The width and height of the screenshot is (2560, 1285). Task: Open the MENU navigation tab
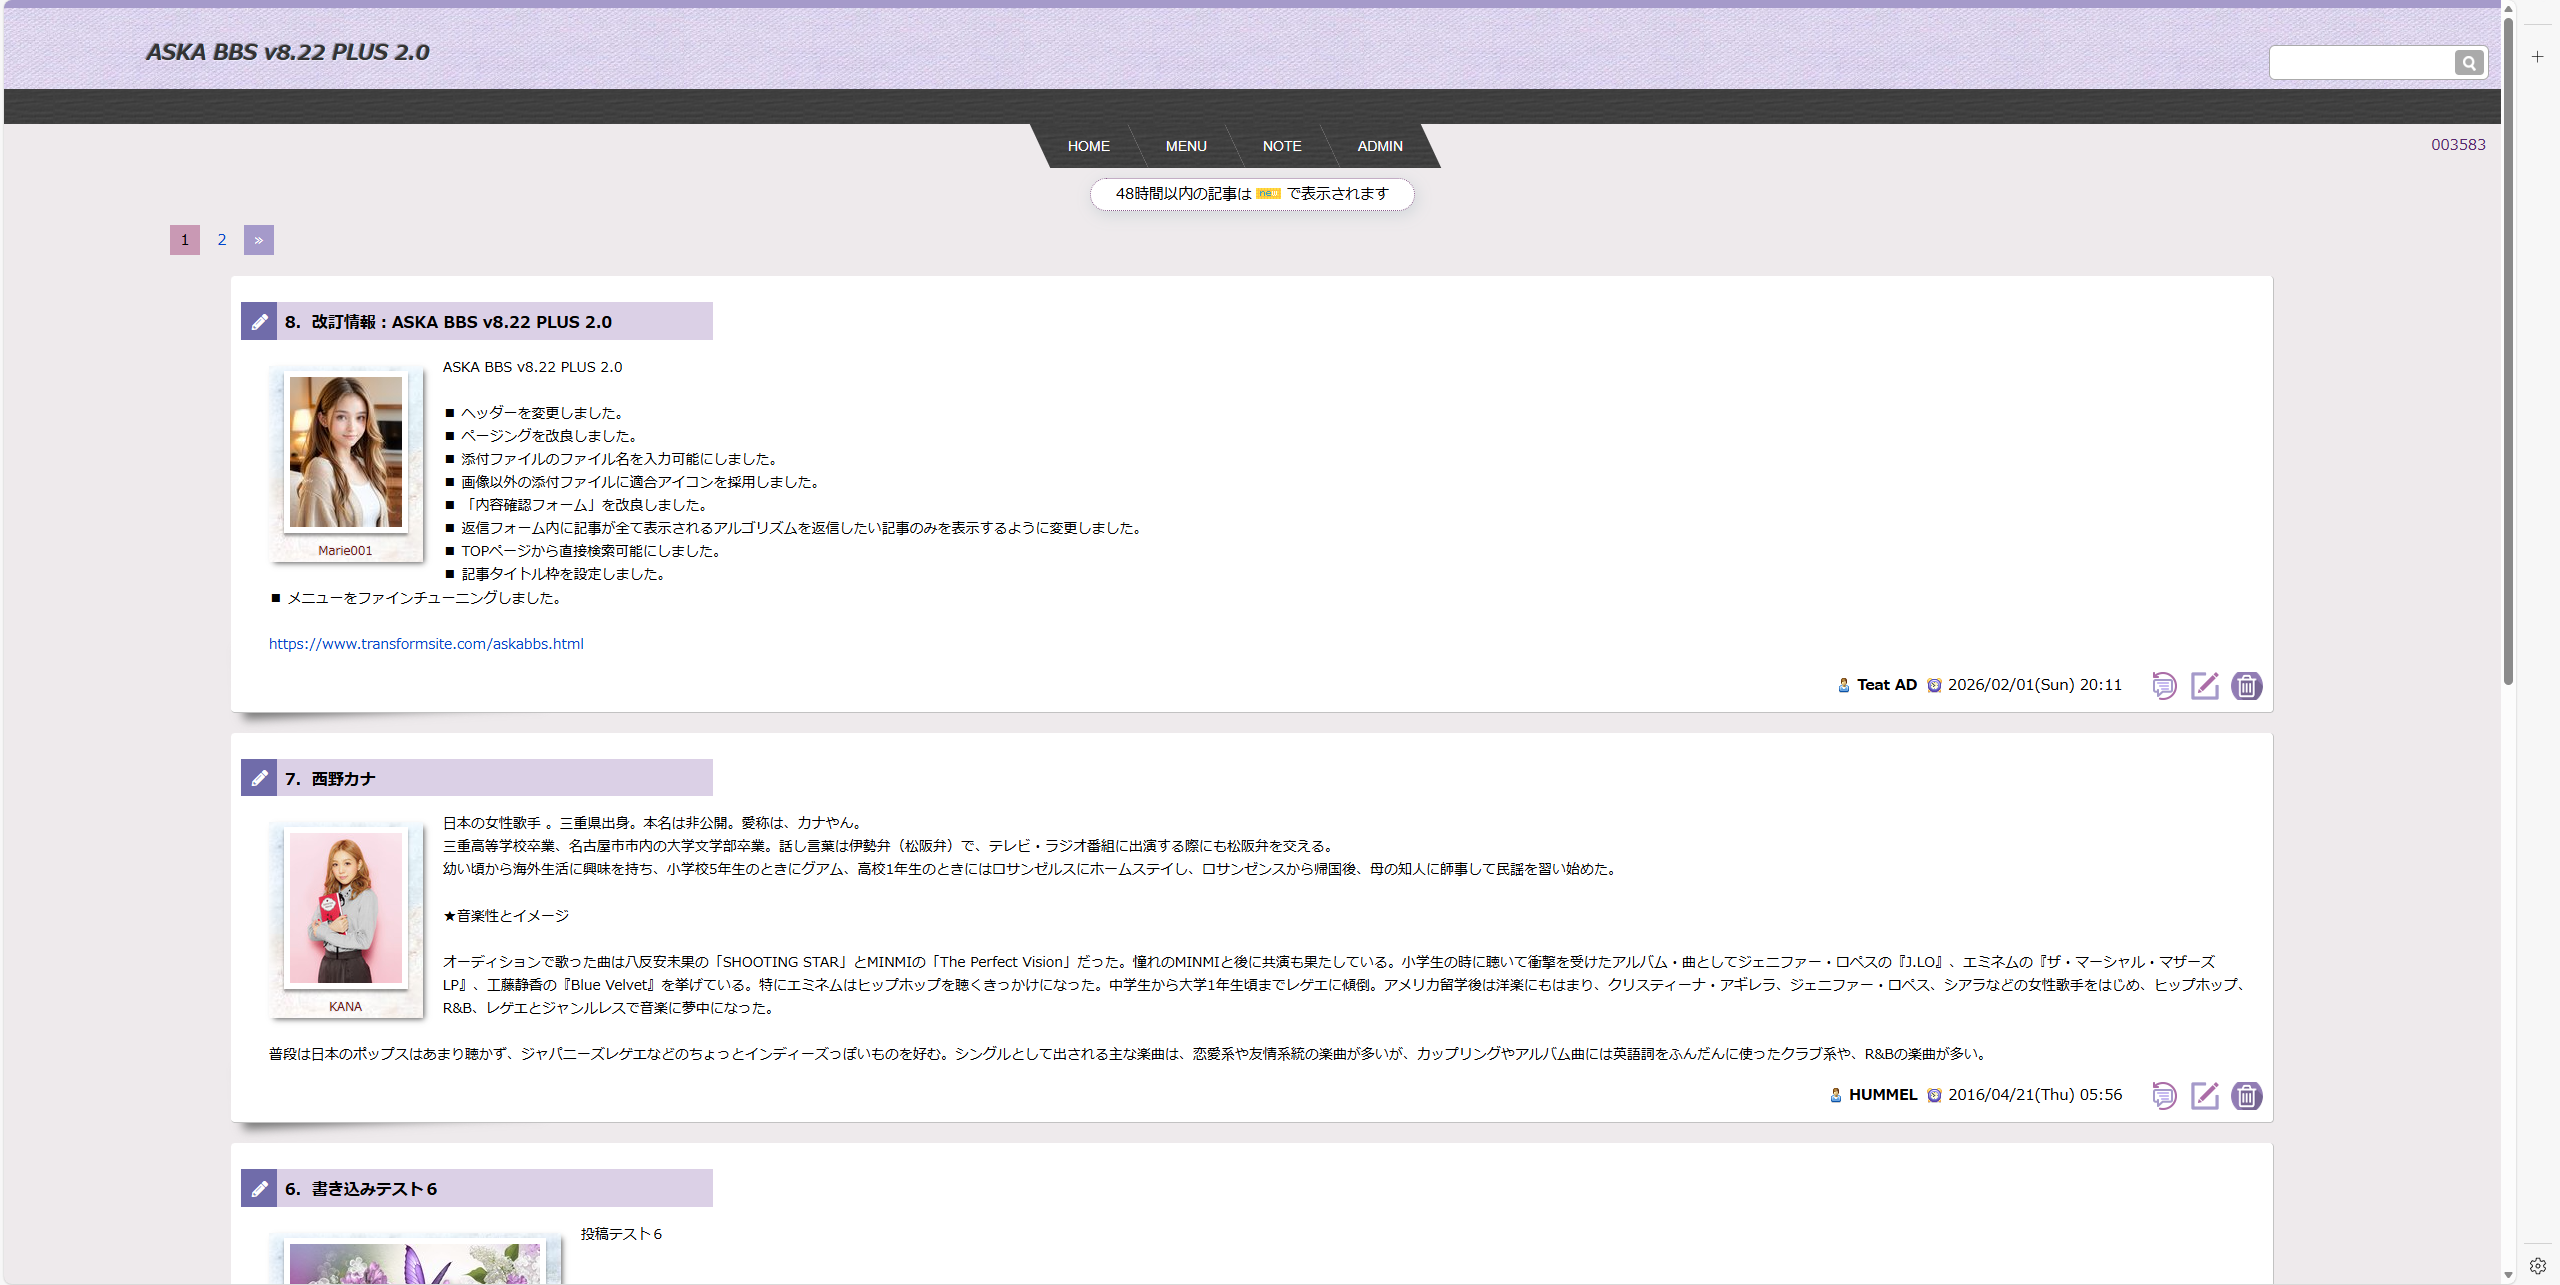tap(1186, 146)
